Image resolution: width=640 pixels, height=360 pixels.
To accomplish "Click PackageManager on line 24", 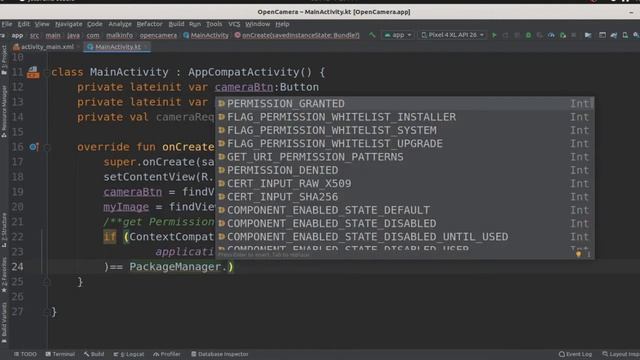I will click(x=175, y=267).
